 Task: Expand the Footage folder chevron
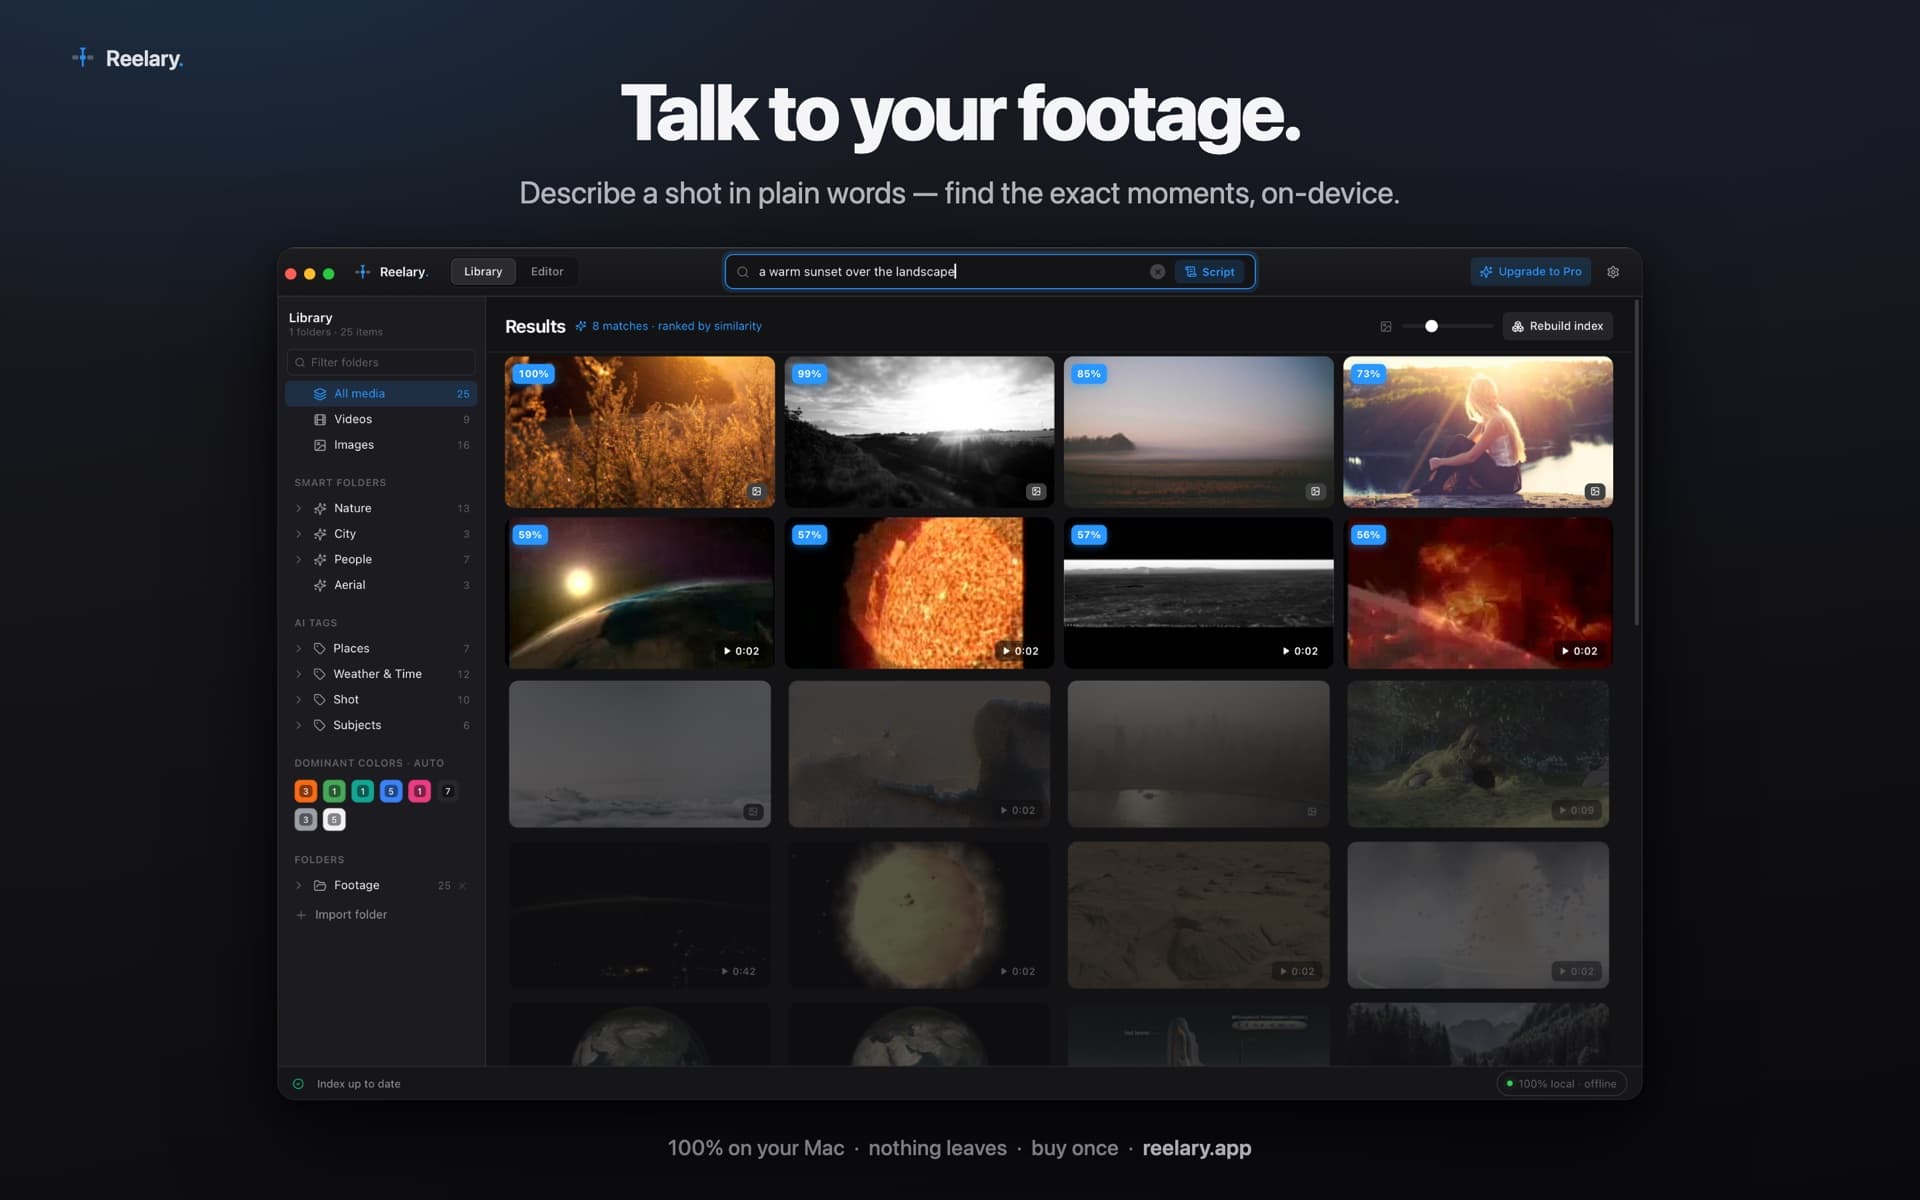click(298, 885)
